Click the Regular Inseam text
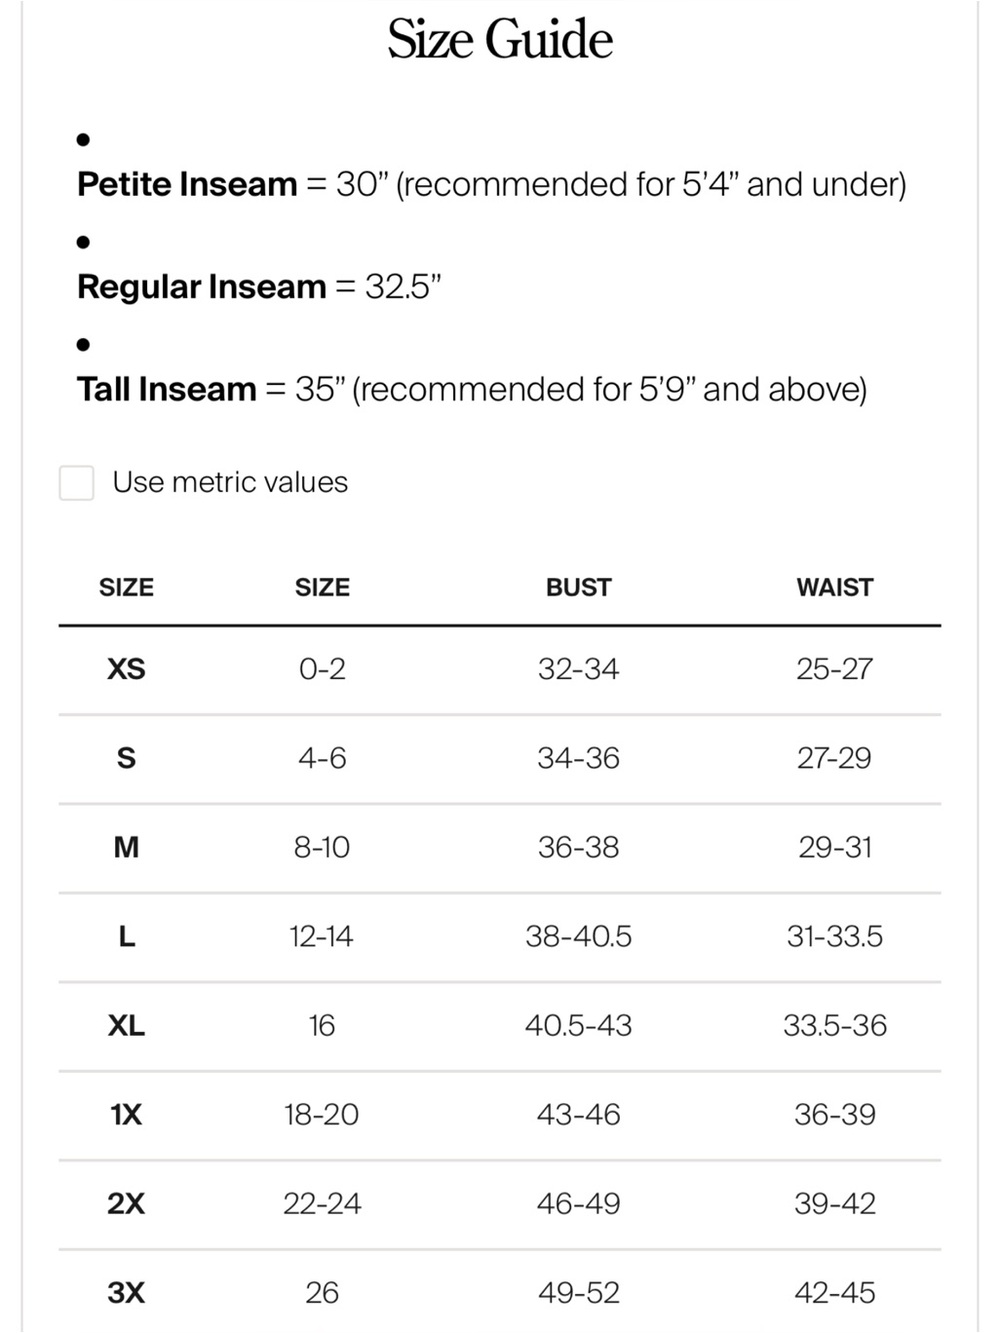The image size is (1000, 1333). (202, 286)
